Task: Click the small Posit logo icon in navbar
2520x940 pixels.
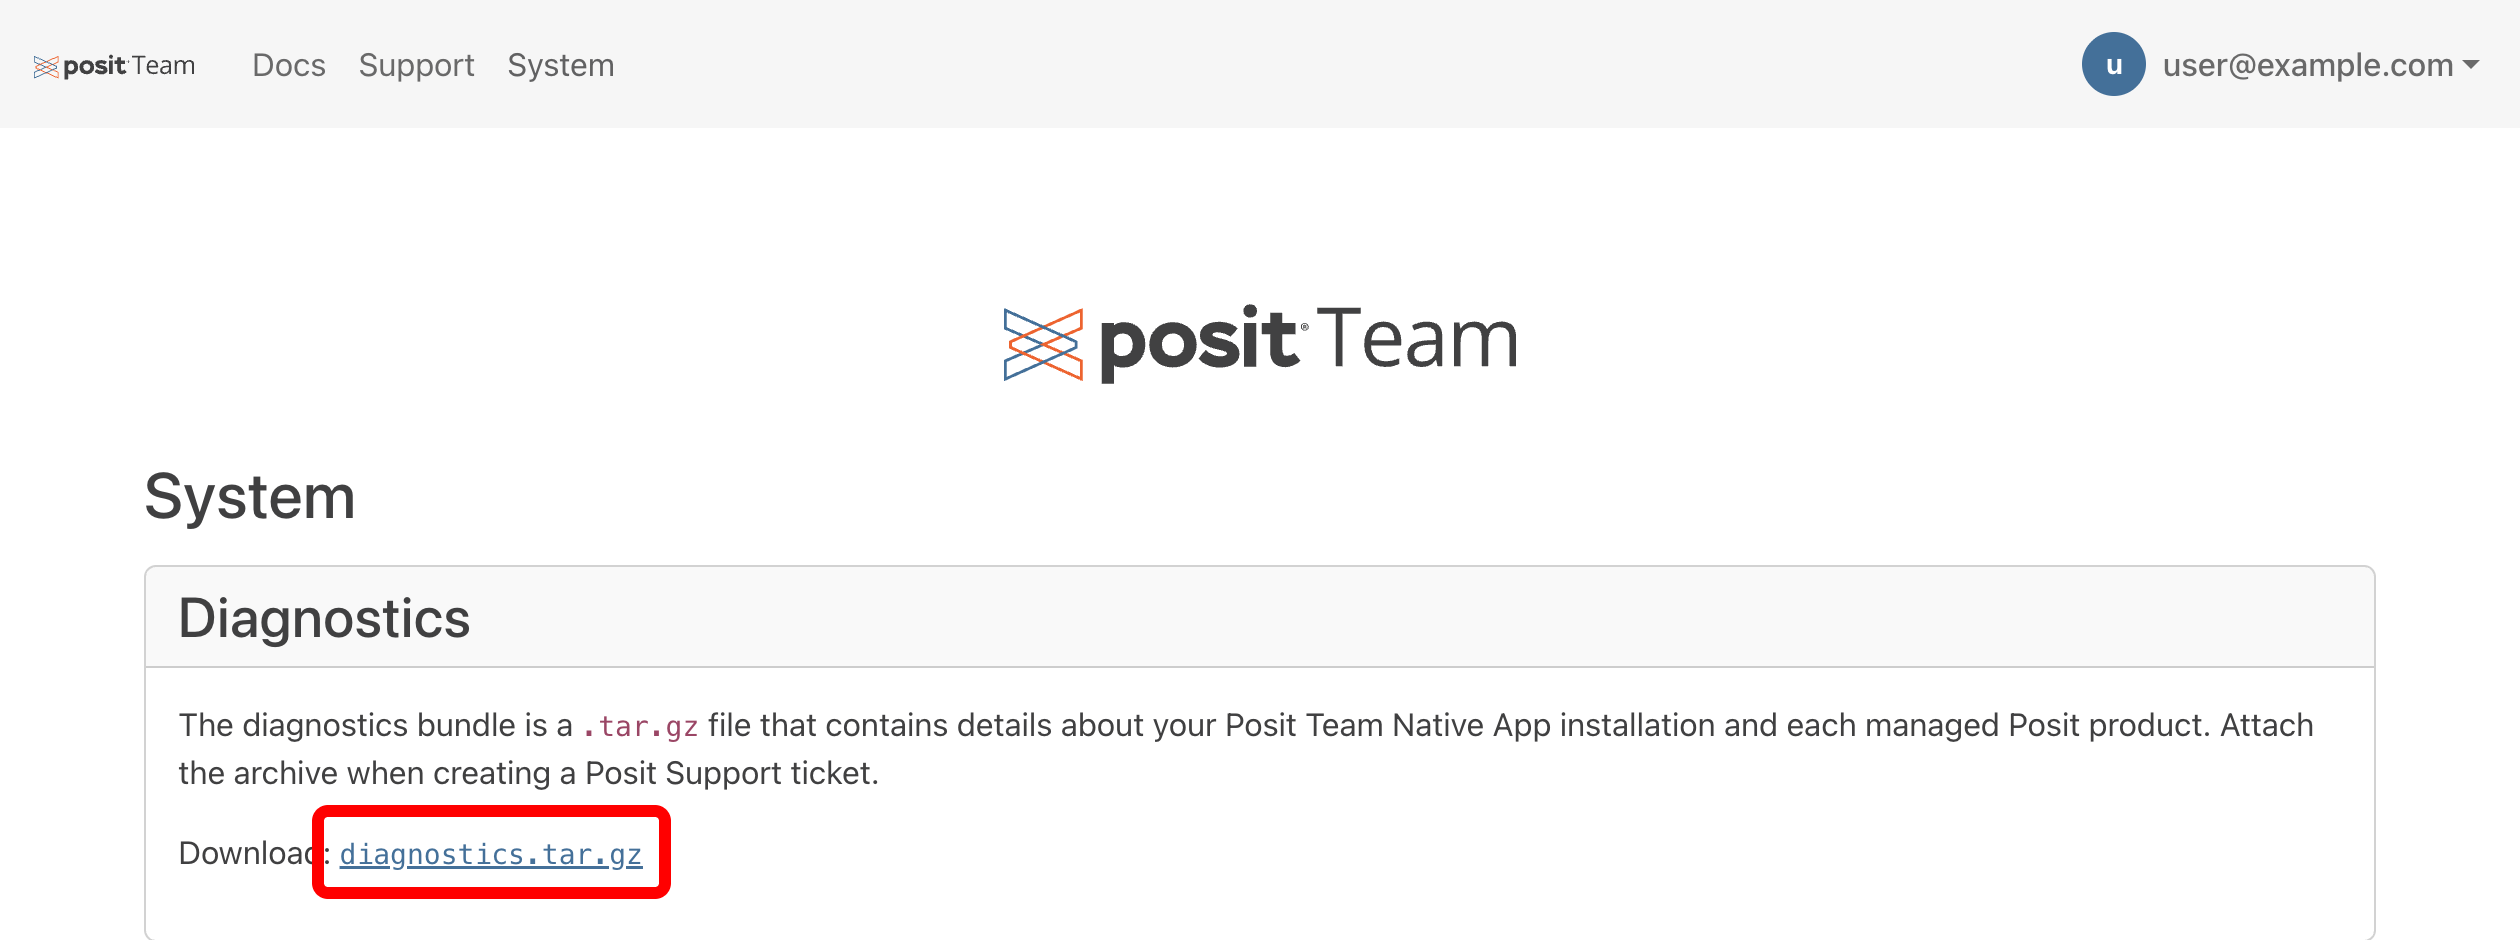Action: (x=46, y=67)
